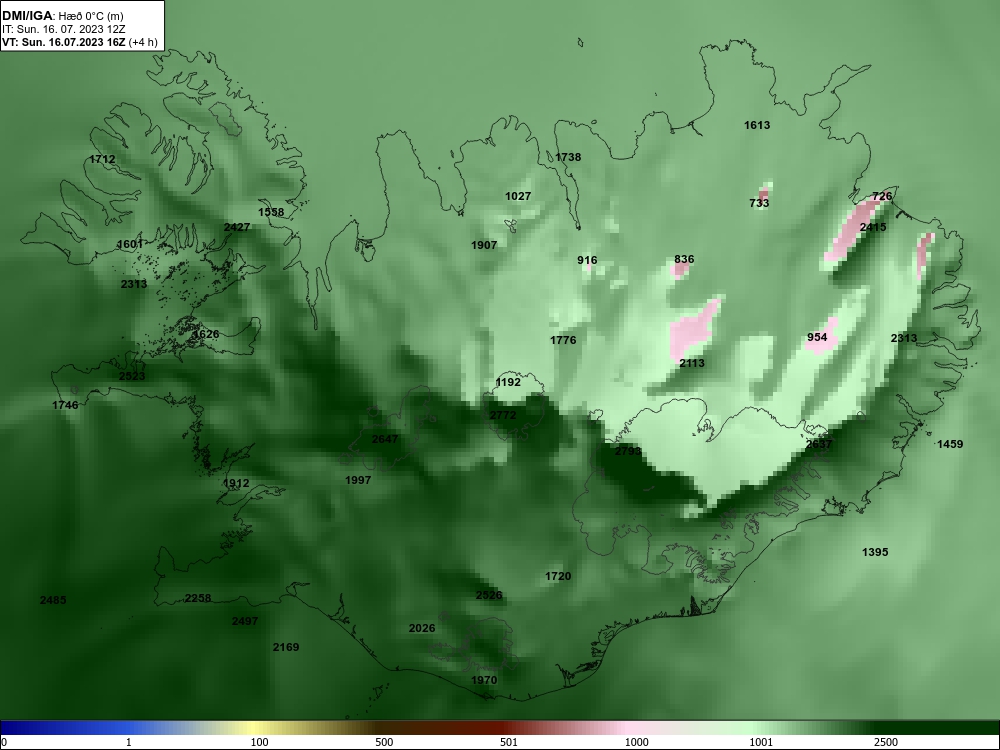The image size is (1000, 750).
Task: Click the map value 1613
Action: click(757, 125)
